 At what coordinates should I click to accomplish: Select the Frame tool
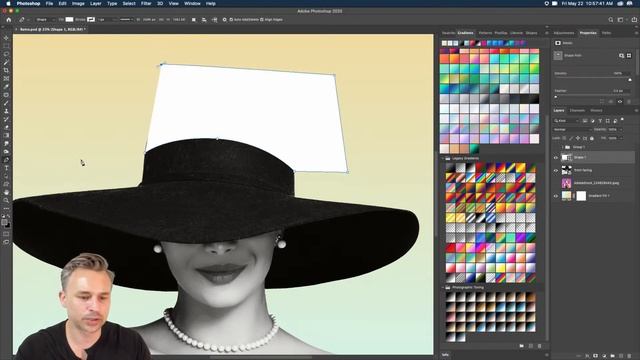(6, 79)
